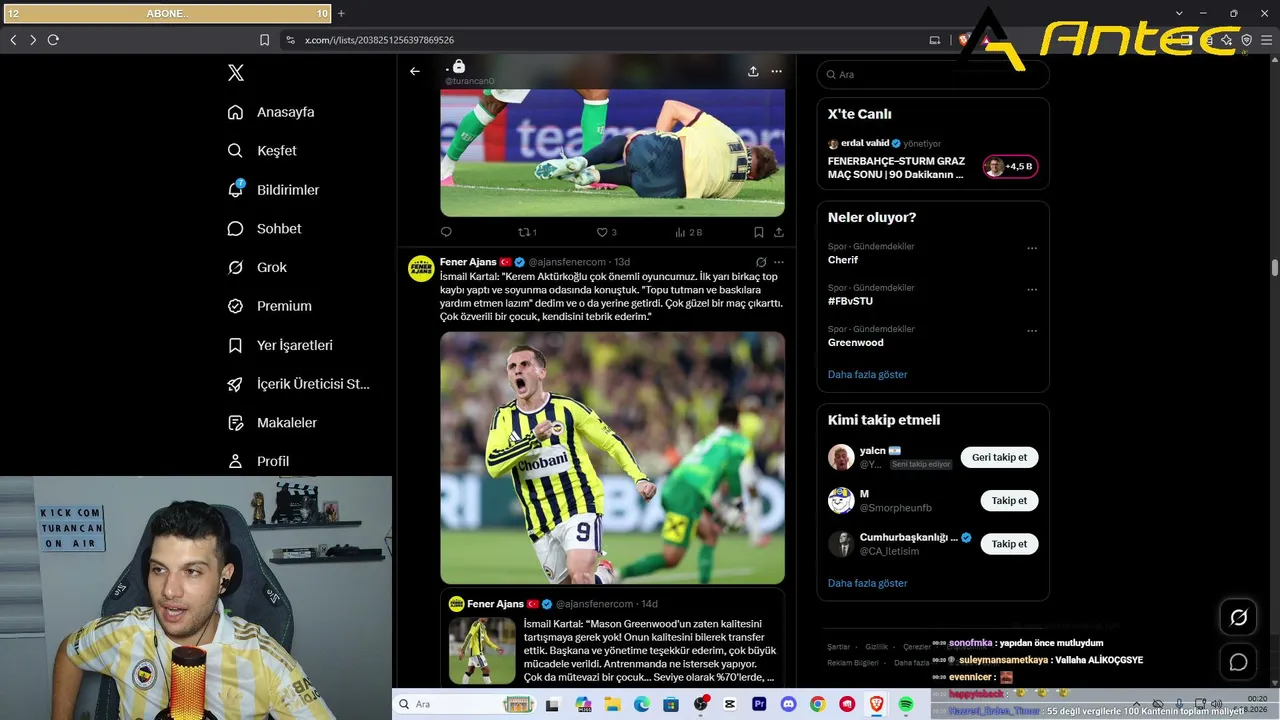
Task: Click the browser back button
Action: [13, 40]
